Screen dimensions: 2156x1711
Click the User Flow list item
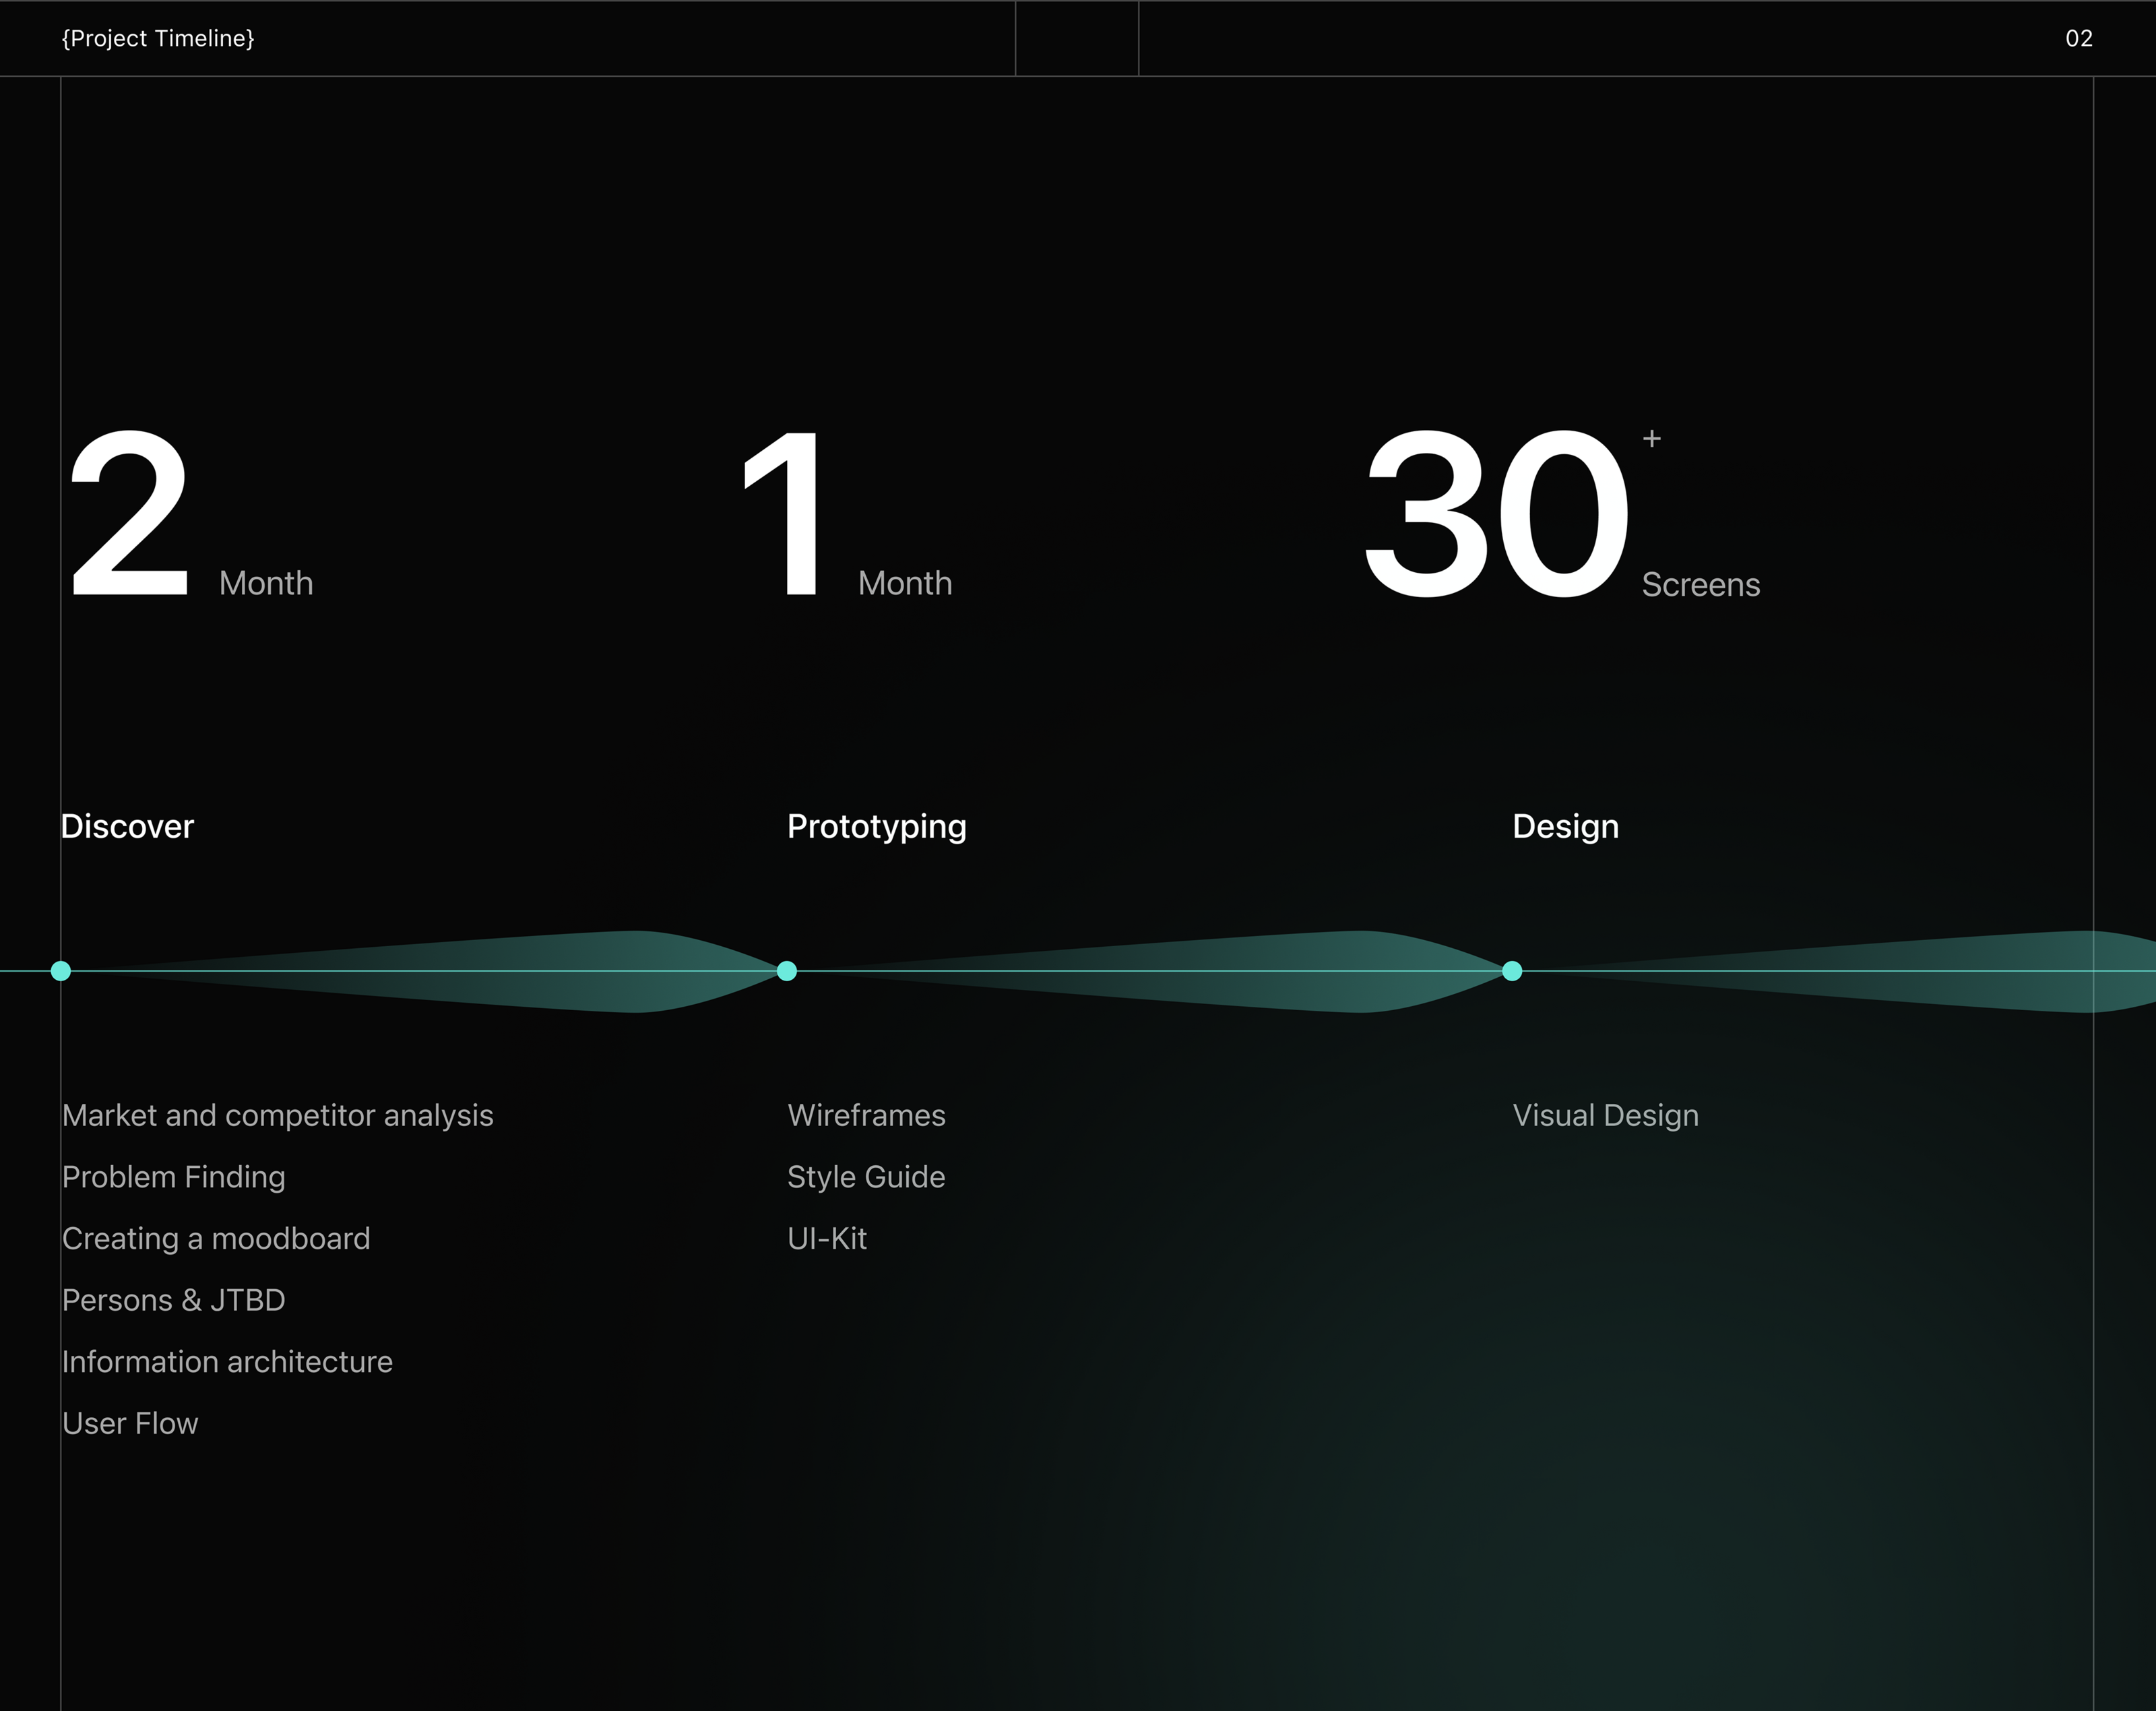(130, 1423)
